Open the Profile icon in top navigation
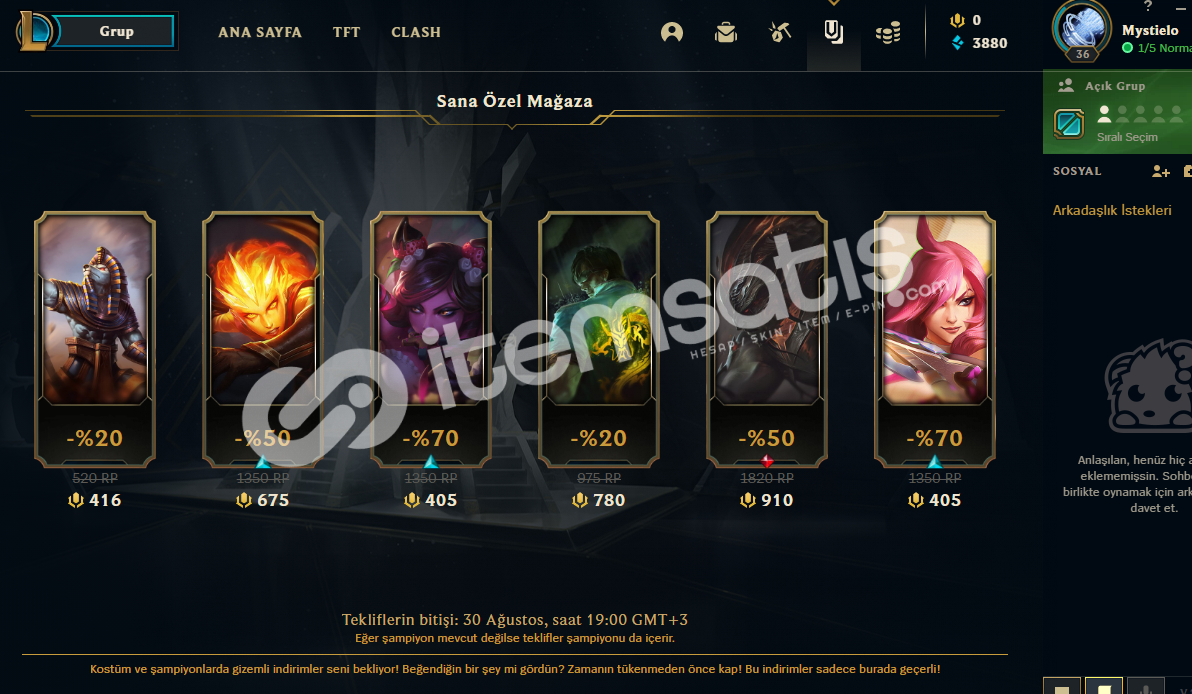 click(x=672, y=32)
